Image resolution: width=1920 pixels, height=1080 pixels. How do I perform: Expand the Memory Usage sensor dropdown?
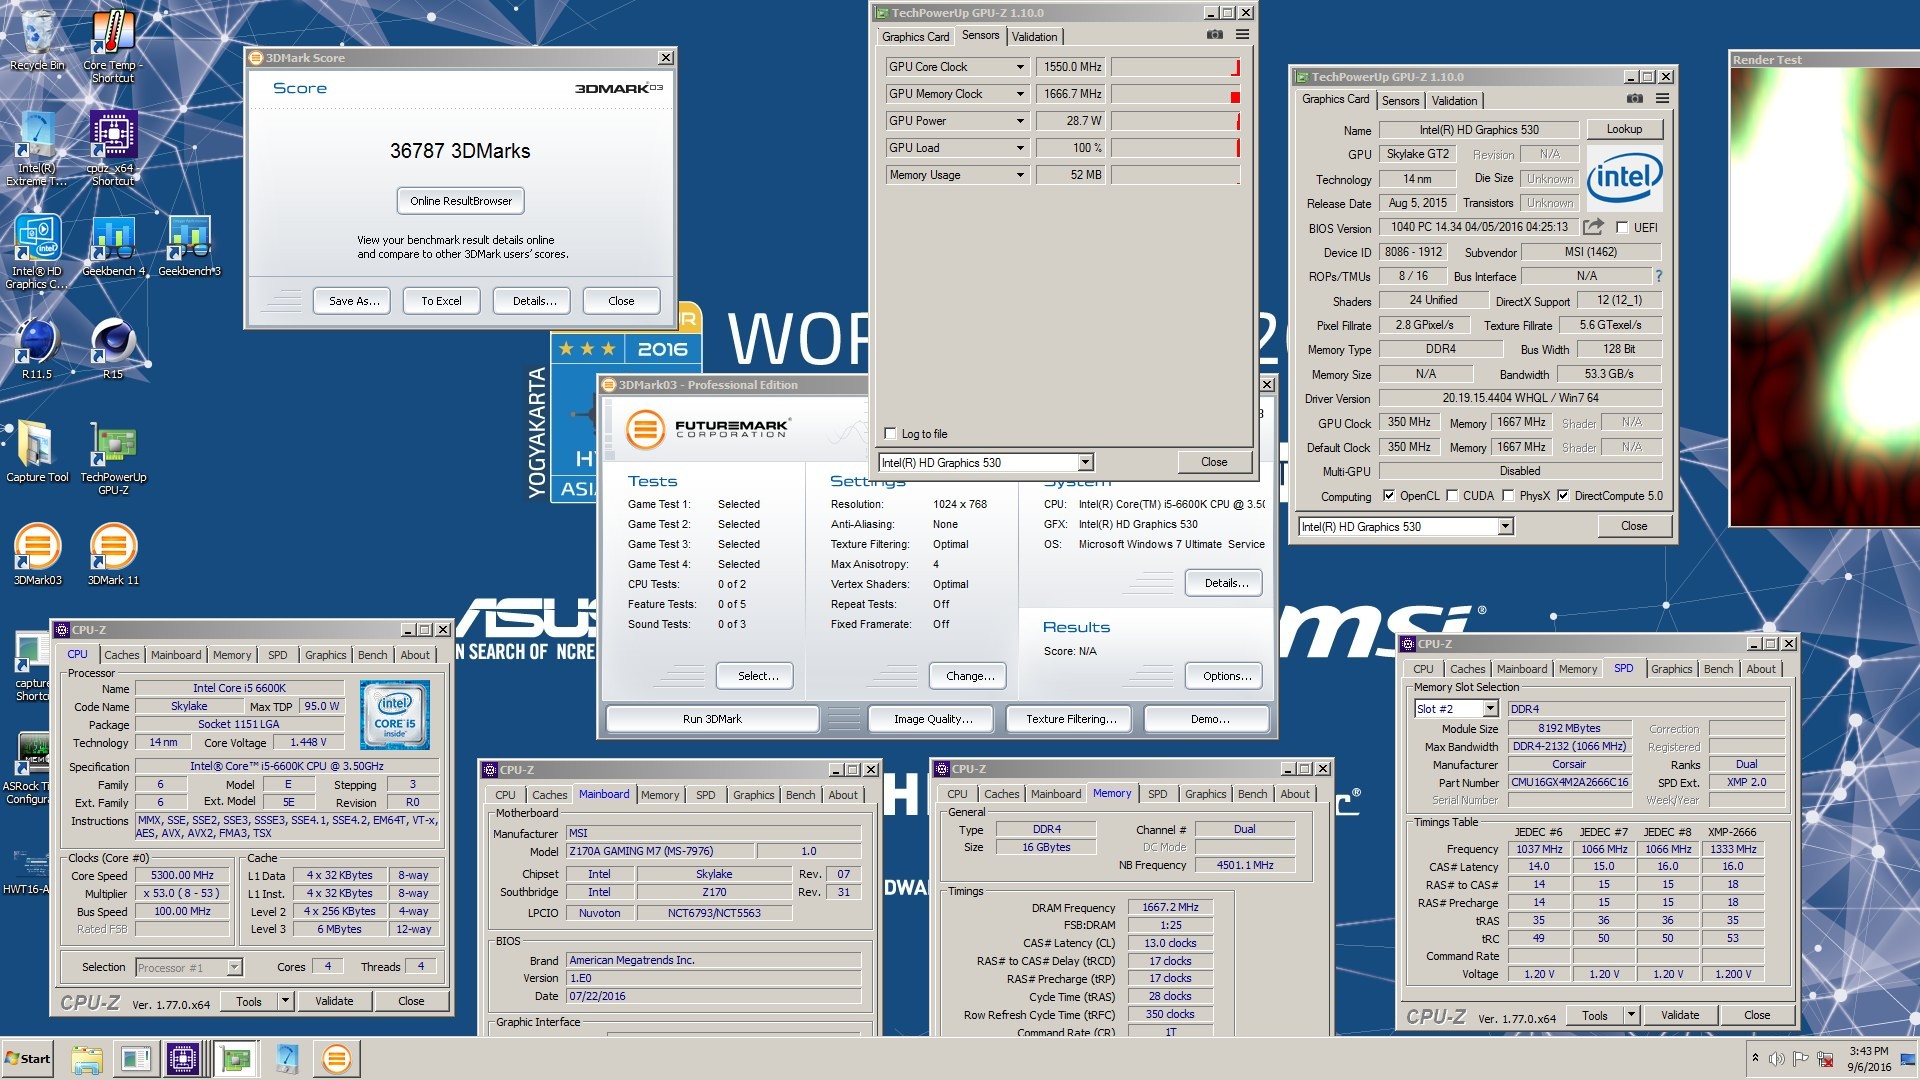[x=1020, y=175]
